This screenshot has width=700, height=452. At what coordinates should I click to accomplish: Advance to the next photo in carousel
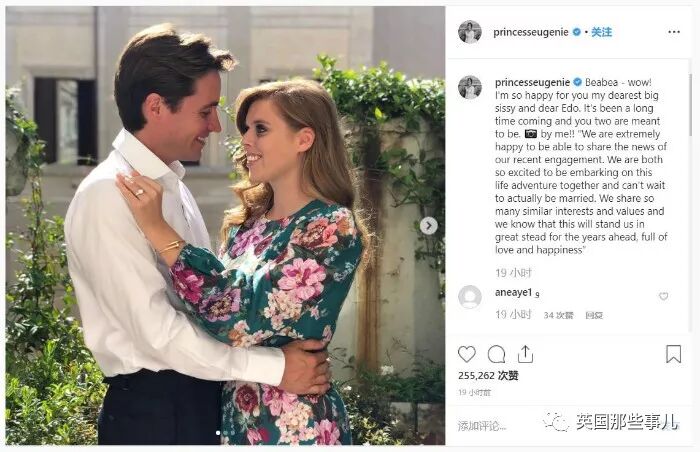click(429, 226)
